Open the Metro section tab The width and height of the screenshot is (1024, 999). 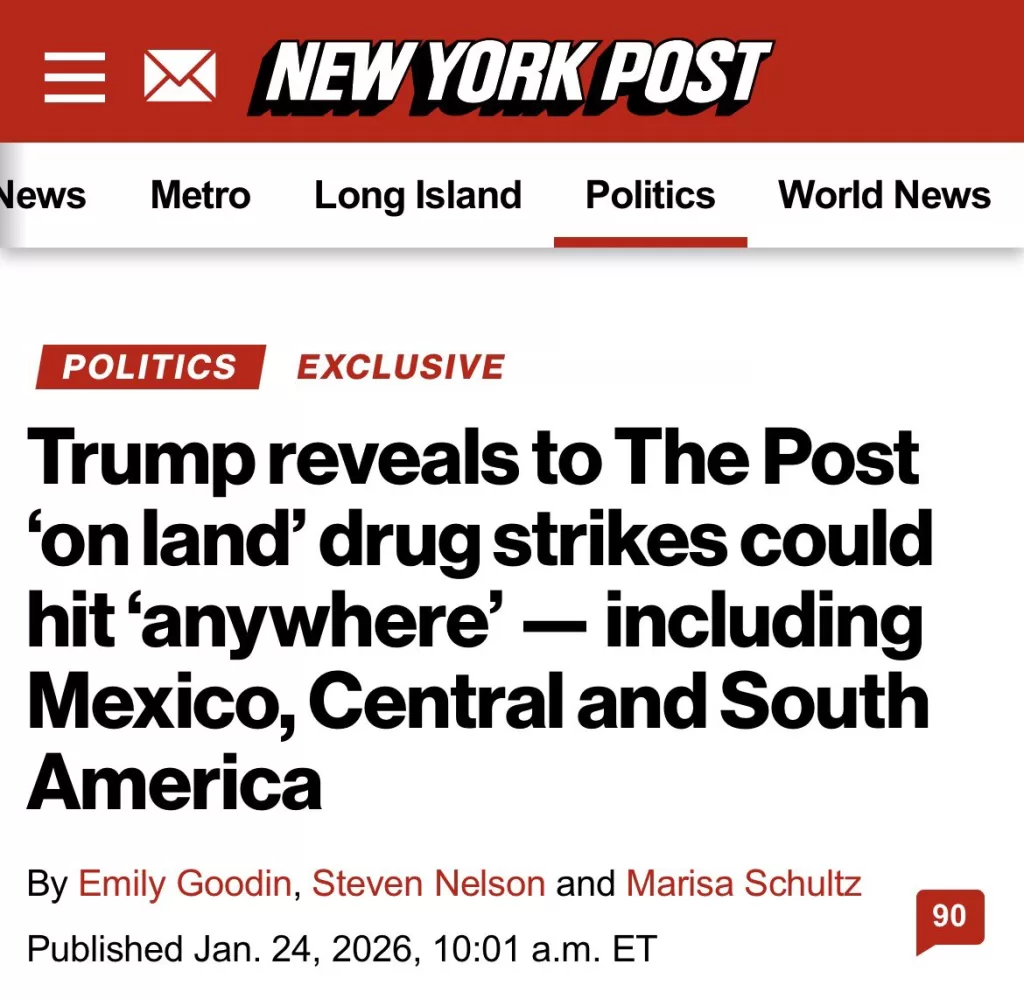pyautogui.click(x=200, y=194)
